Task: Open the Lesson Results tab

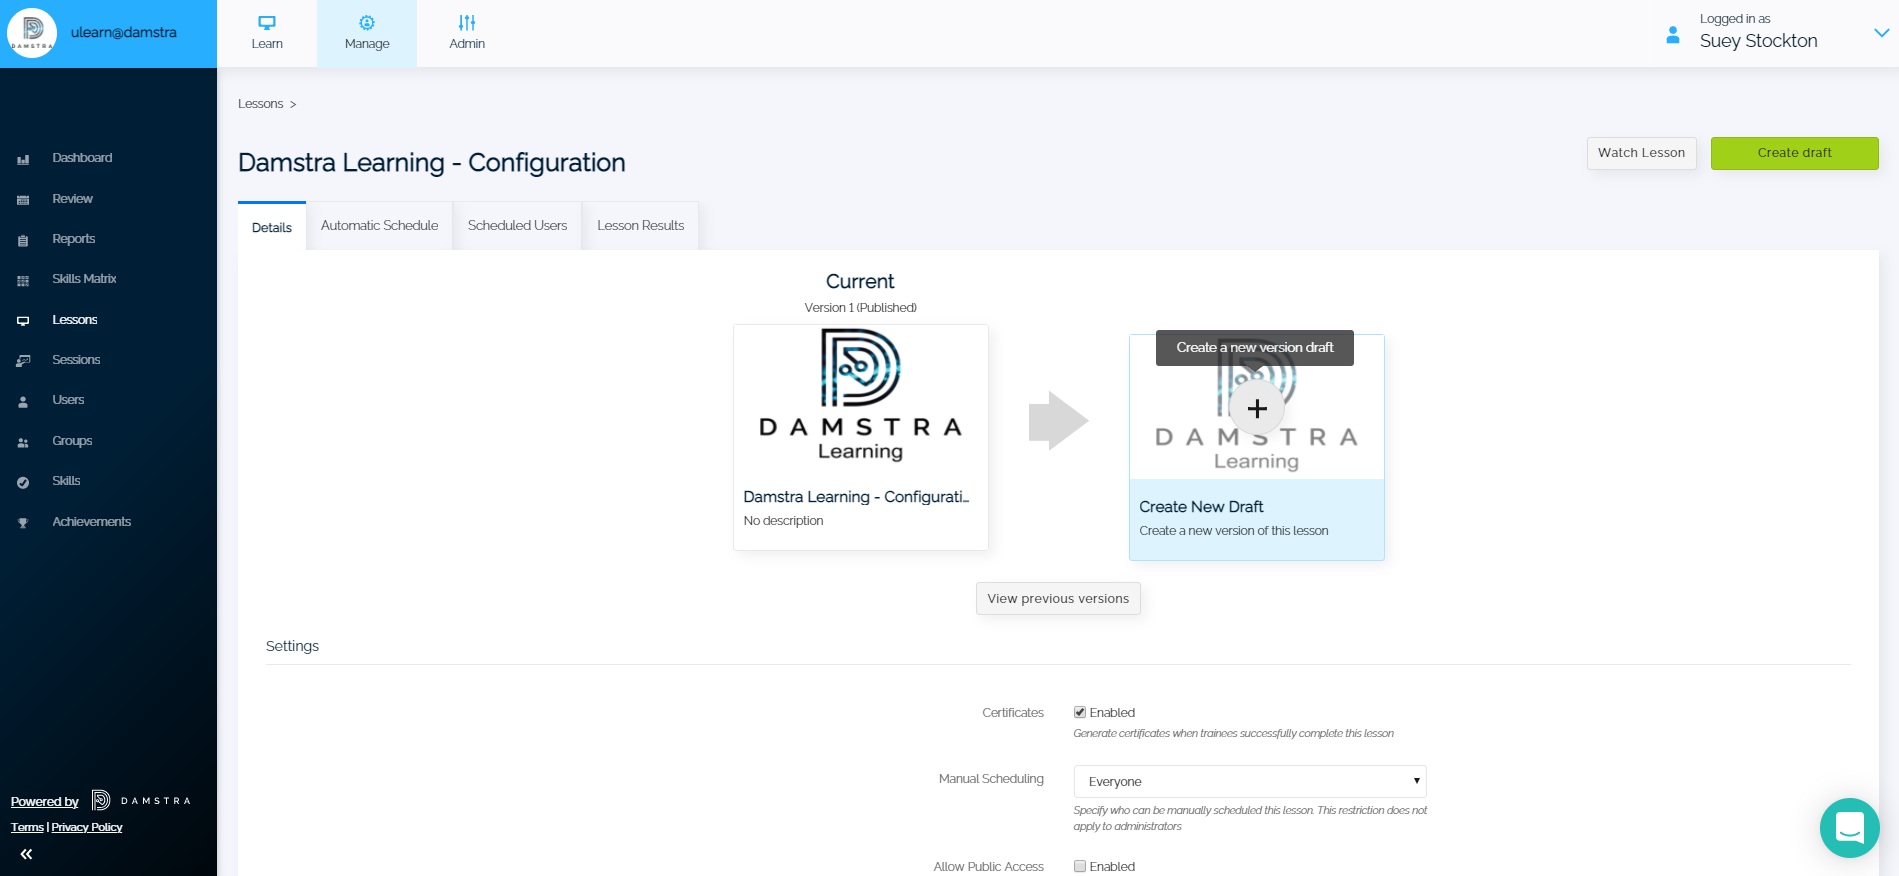Action: 641,226
